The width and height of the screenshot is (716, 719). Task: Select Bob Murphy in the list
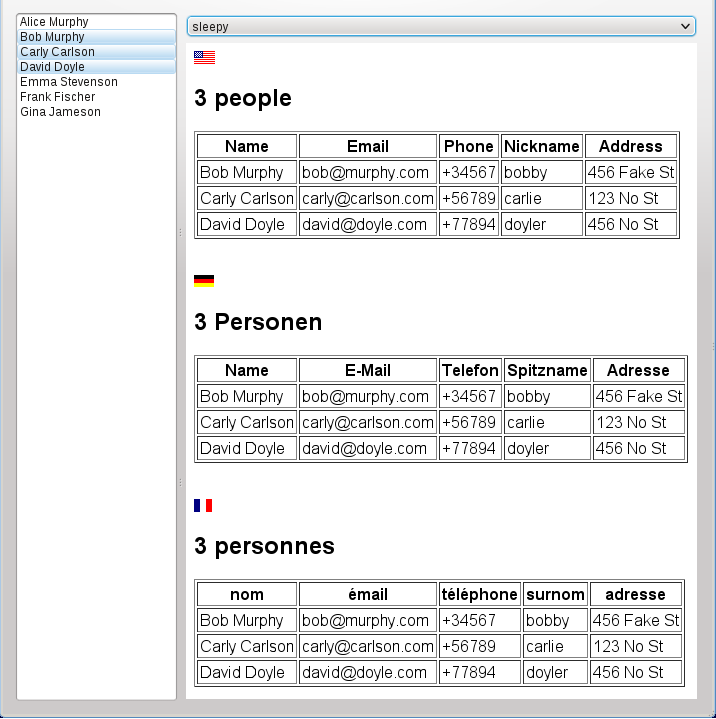(52, 37)
